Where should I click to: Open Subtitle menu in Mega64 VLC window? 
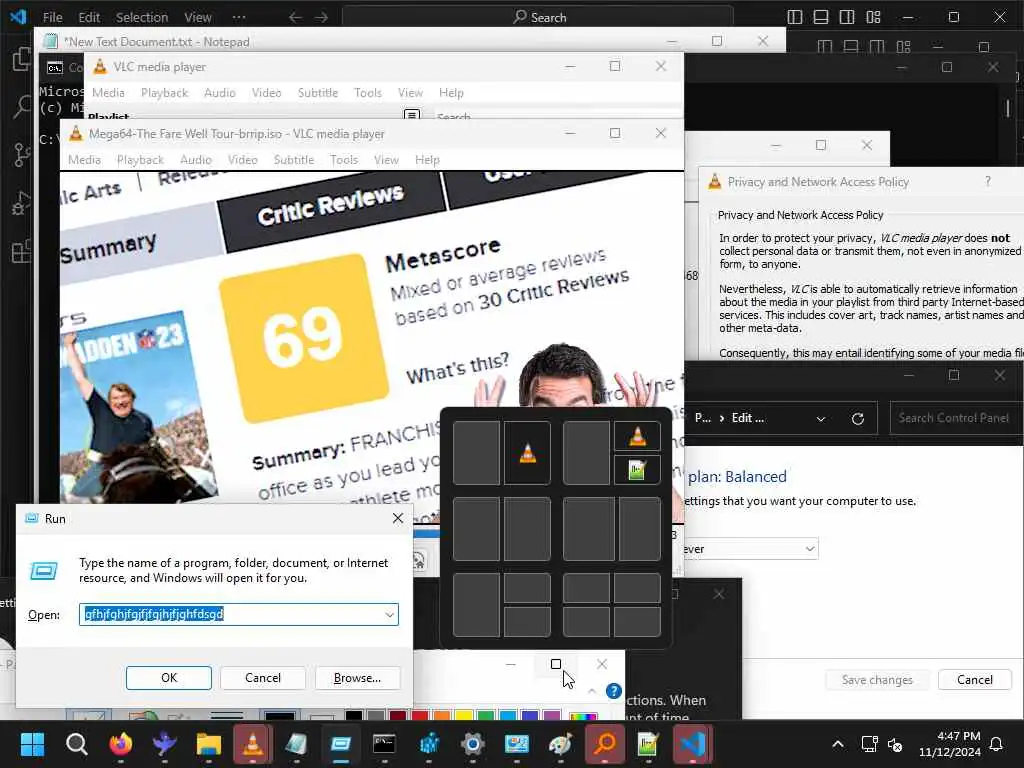[294, 160]
